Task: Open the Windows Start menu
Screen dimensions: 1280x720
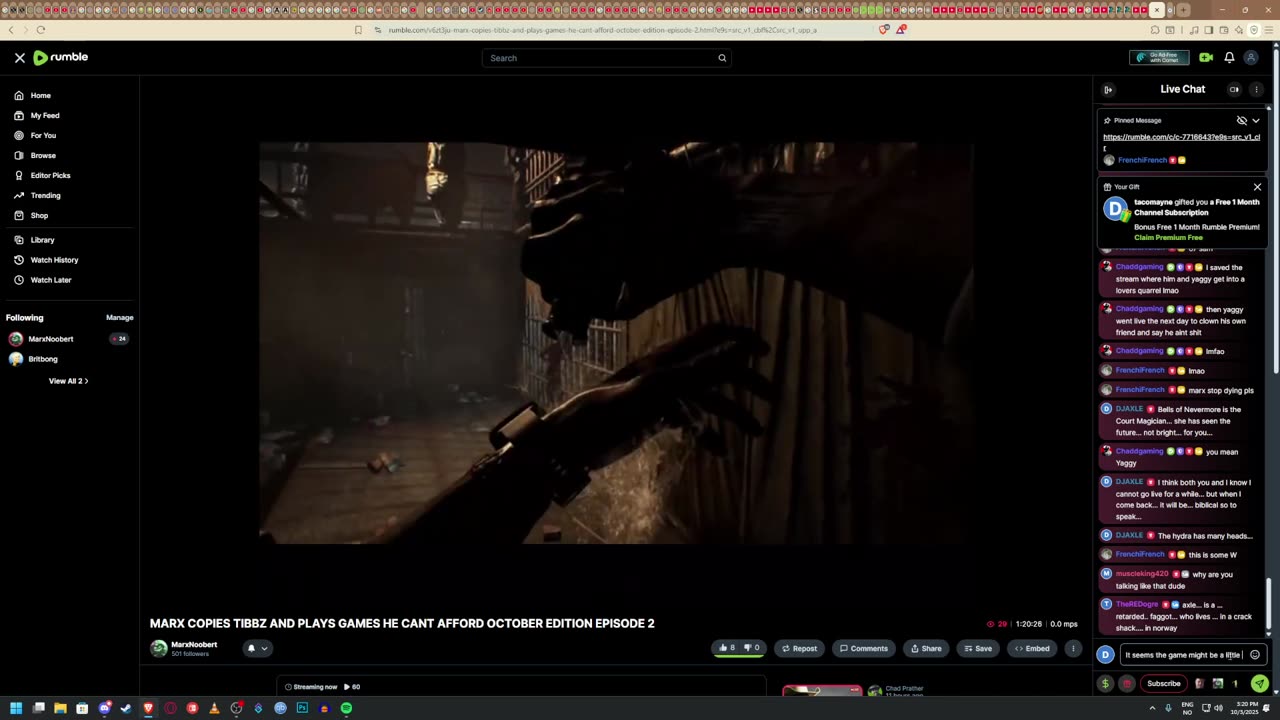Action: point(16,708)
